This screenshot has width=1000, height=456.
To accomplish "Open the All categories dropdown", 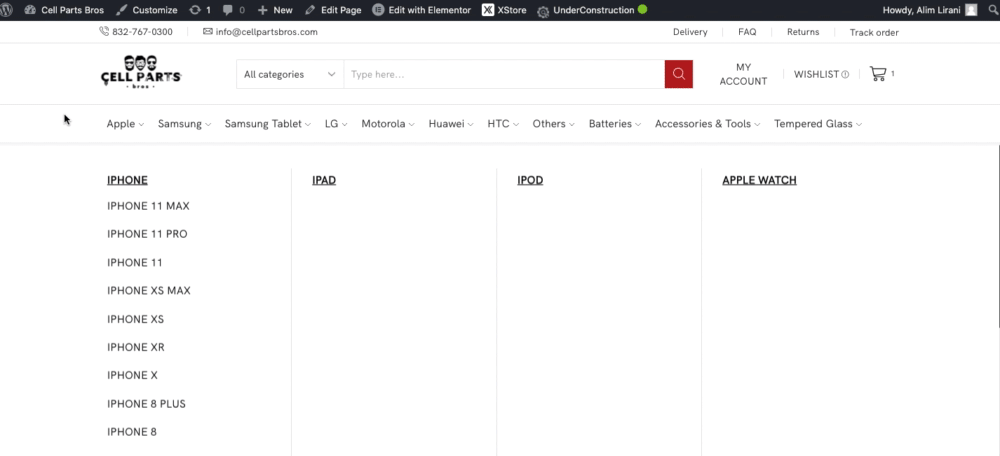I will point(290,74).
